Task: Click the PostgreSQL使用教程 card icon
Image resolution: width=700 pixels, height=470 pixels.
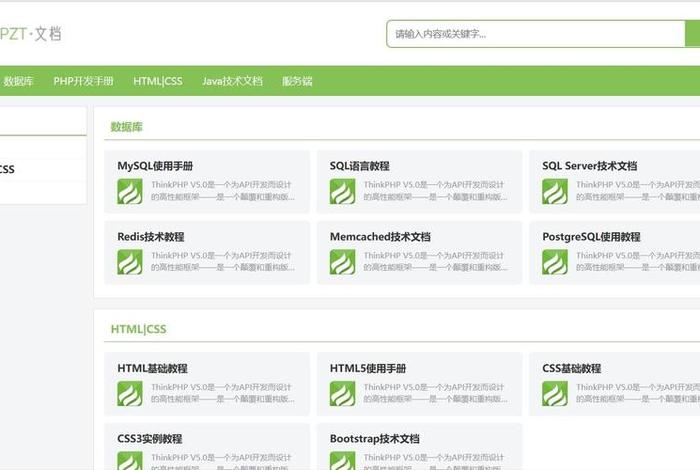Action: (x=555, y=262)
